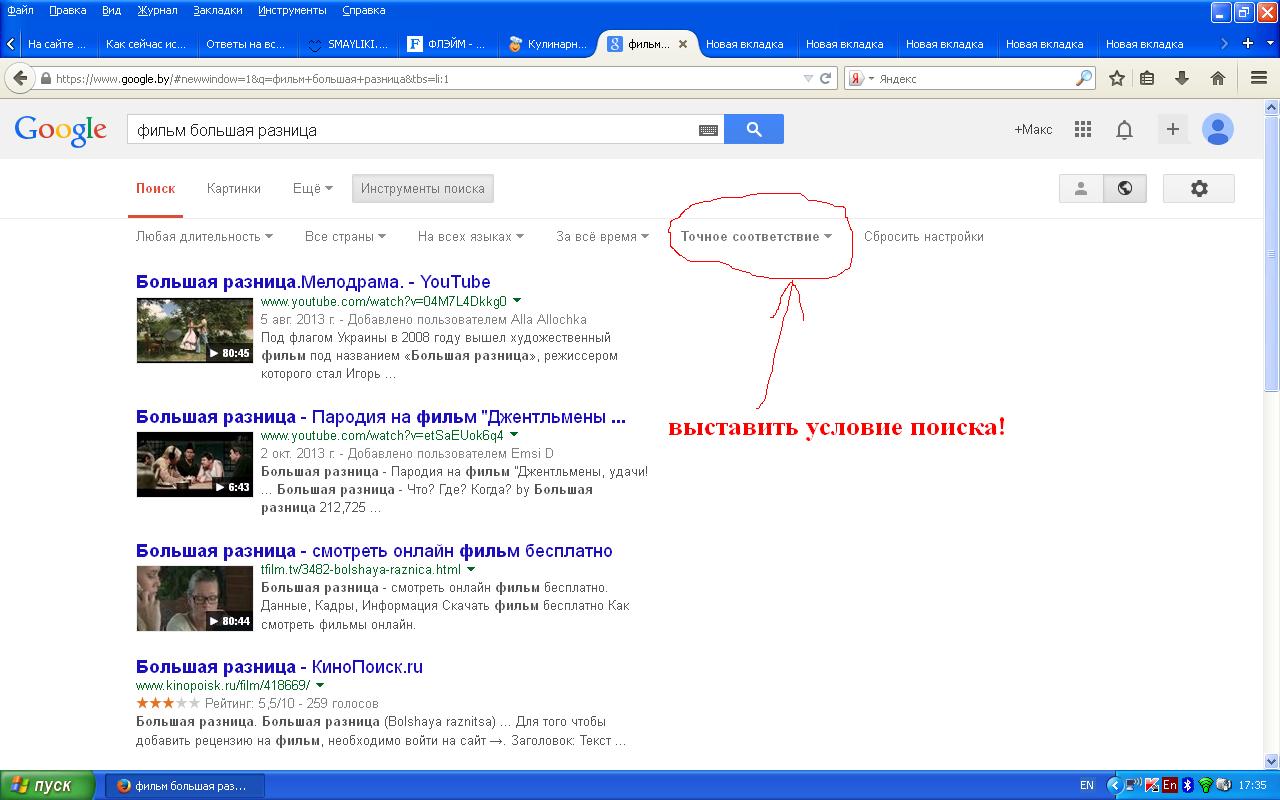Open the list all tabs dropdown
Viewport: 1280px width, 800px height.
(1271, 43)
